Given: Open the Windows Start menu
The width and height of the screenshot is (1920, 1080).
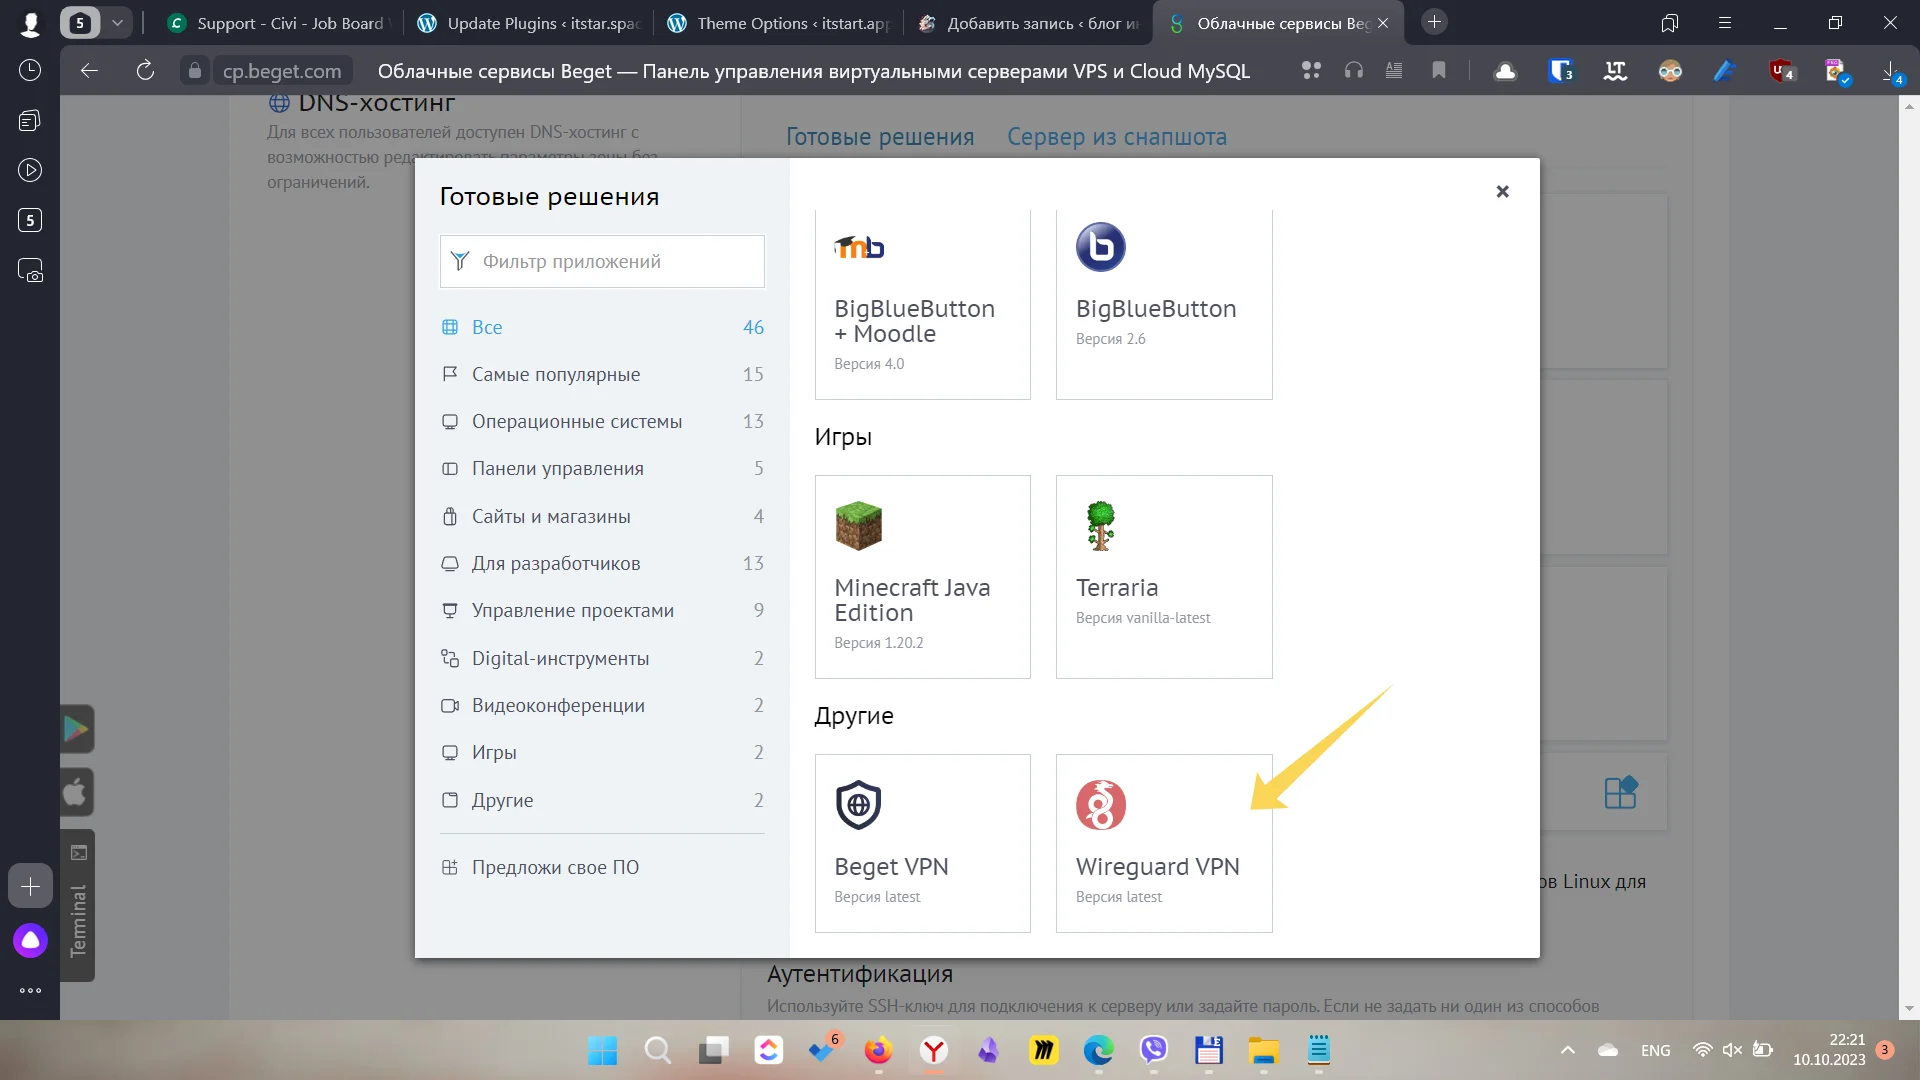Looking at the screenshot, I should coord(602,1050).
